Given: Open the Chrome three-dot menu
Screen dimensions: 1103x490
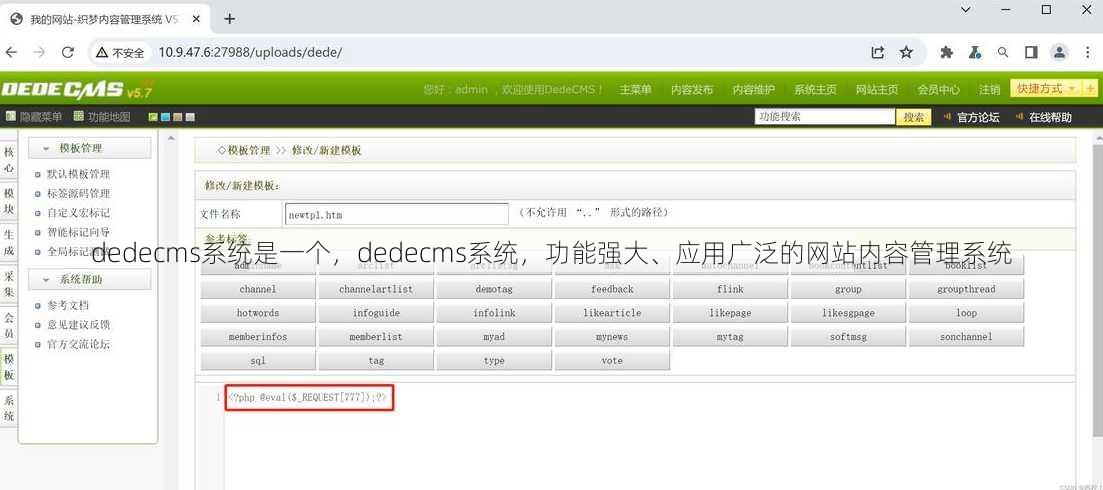Looking at the screenshot, I should (1087, 52).
